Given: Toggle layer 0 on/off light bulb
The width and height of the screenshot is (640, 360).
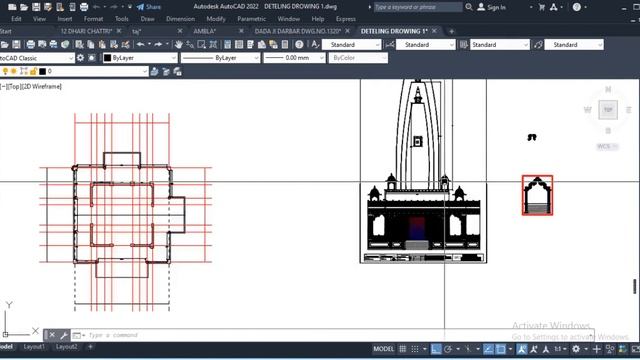Looking at the screenshot, I should (x=5, y=71).
